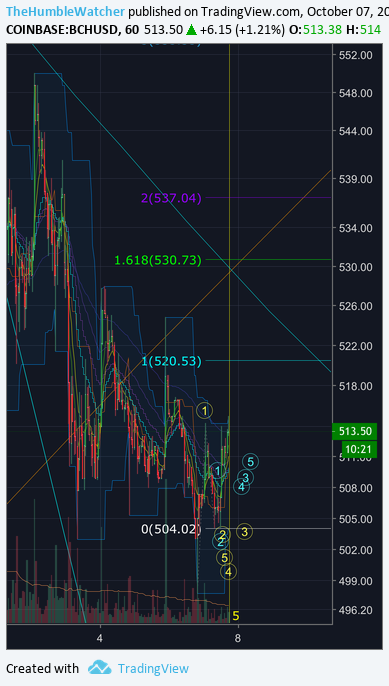Click the TradingView cloud logo icon
Viewport: 389px width, 686px height.
coord(99,668)
